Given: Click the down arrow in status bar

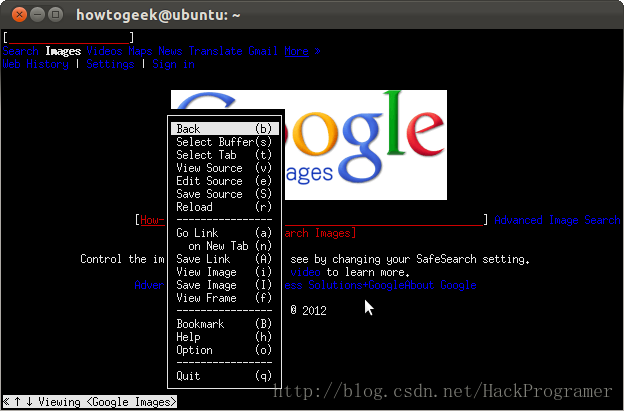Looking at the screenshot, I should tap(29, 401).
